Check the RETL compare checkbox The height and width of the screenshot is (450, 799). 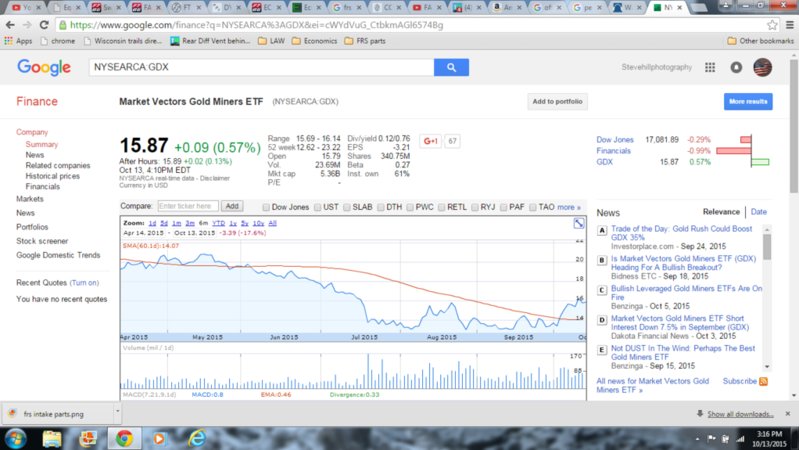(x=442, y=207)
